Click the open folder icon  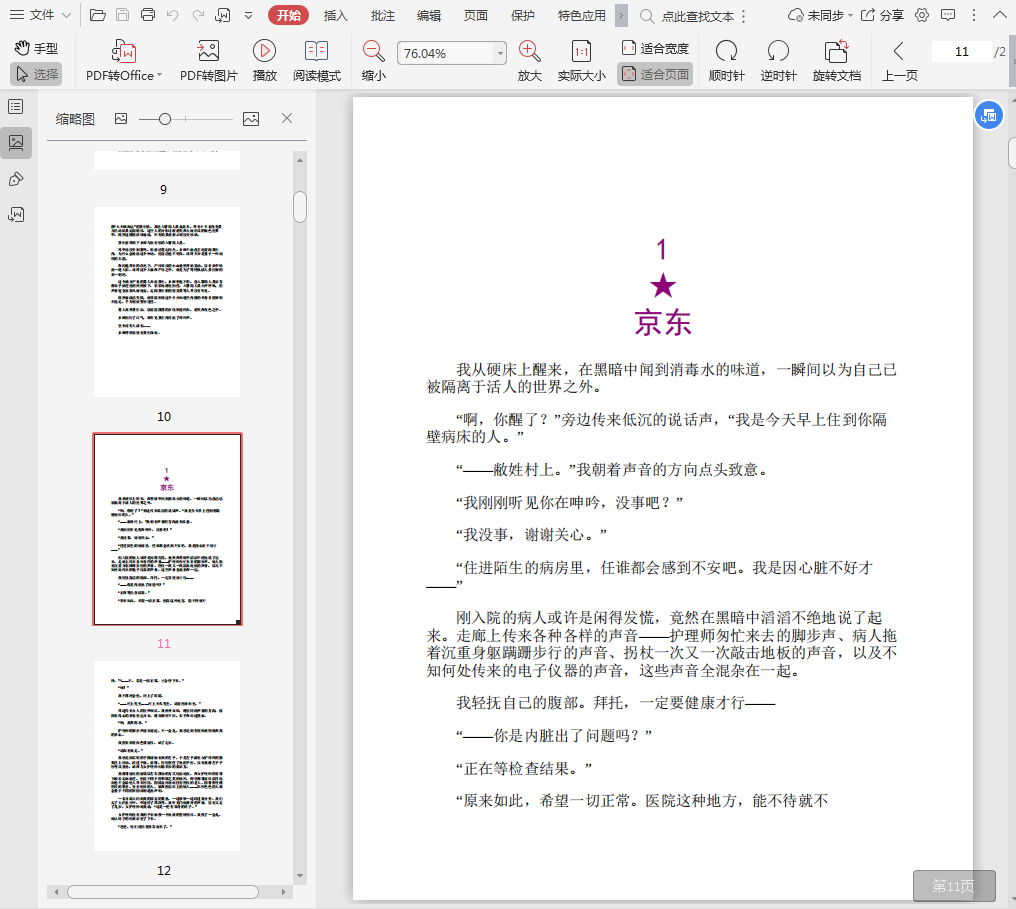coord(97,15)
